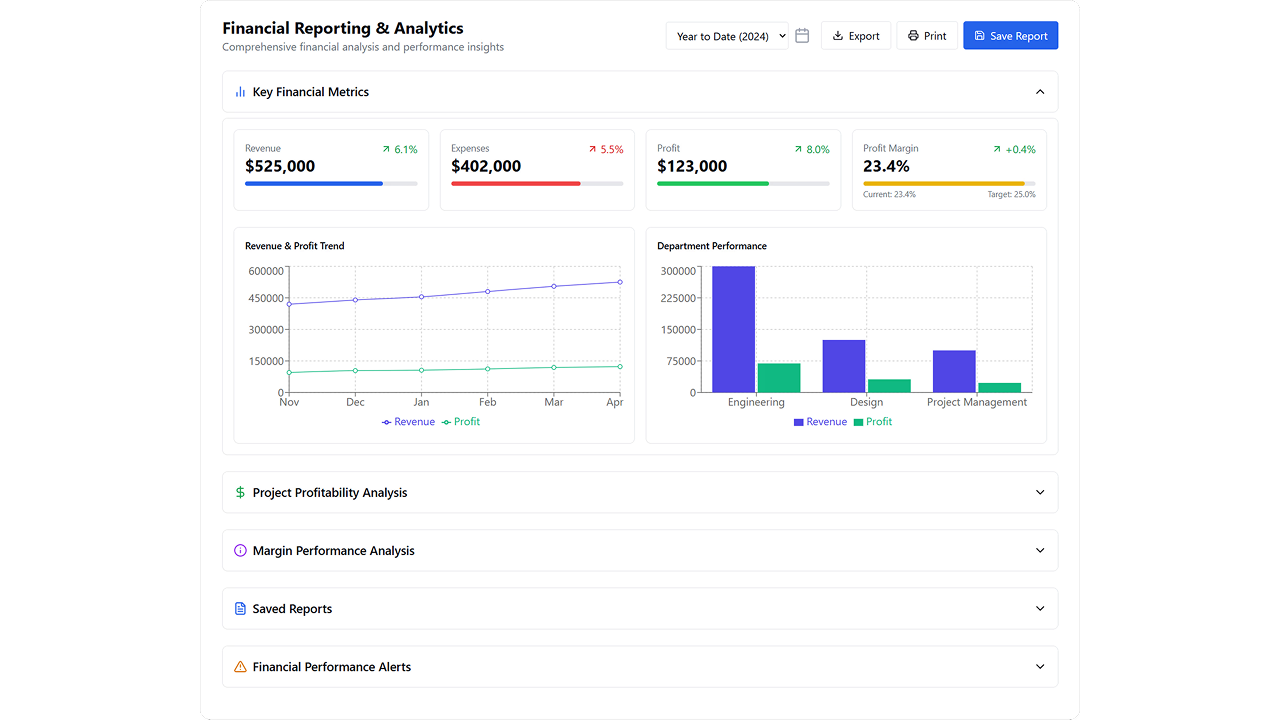Expand the Project Profitability Analysis section
The height and width of the screenshot is (720, 1280).
[x=1040, y=493]
